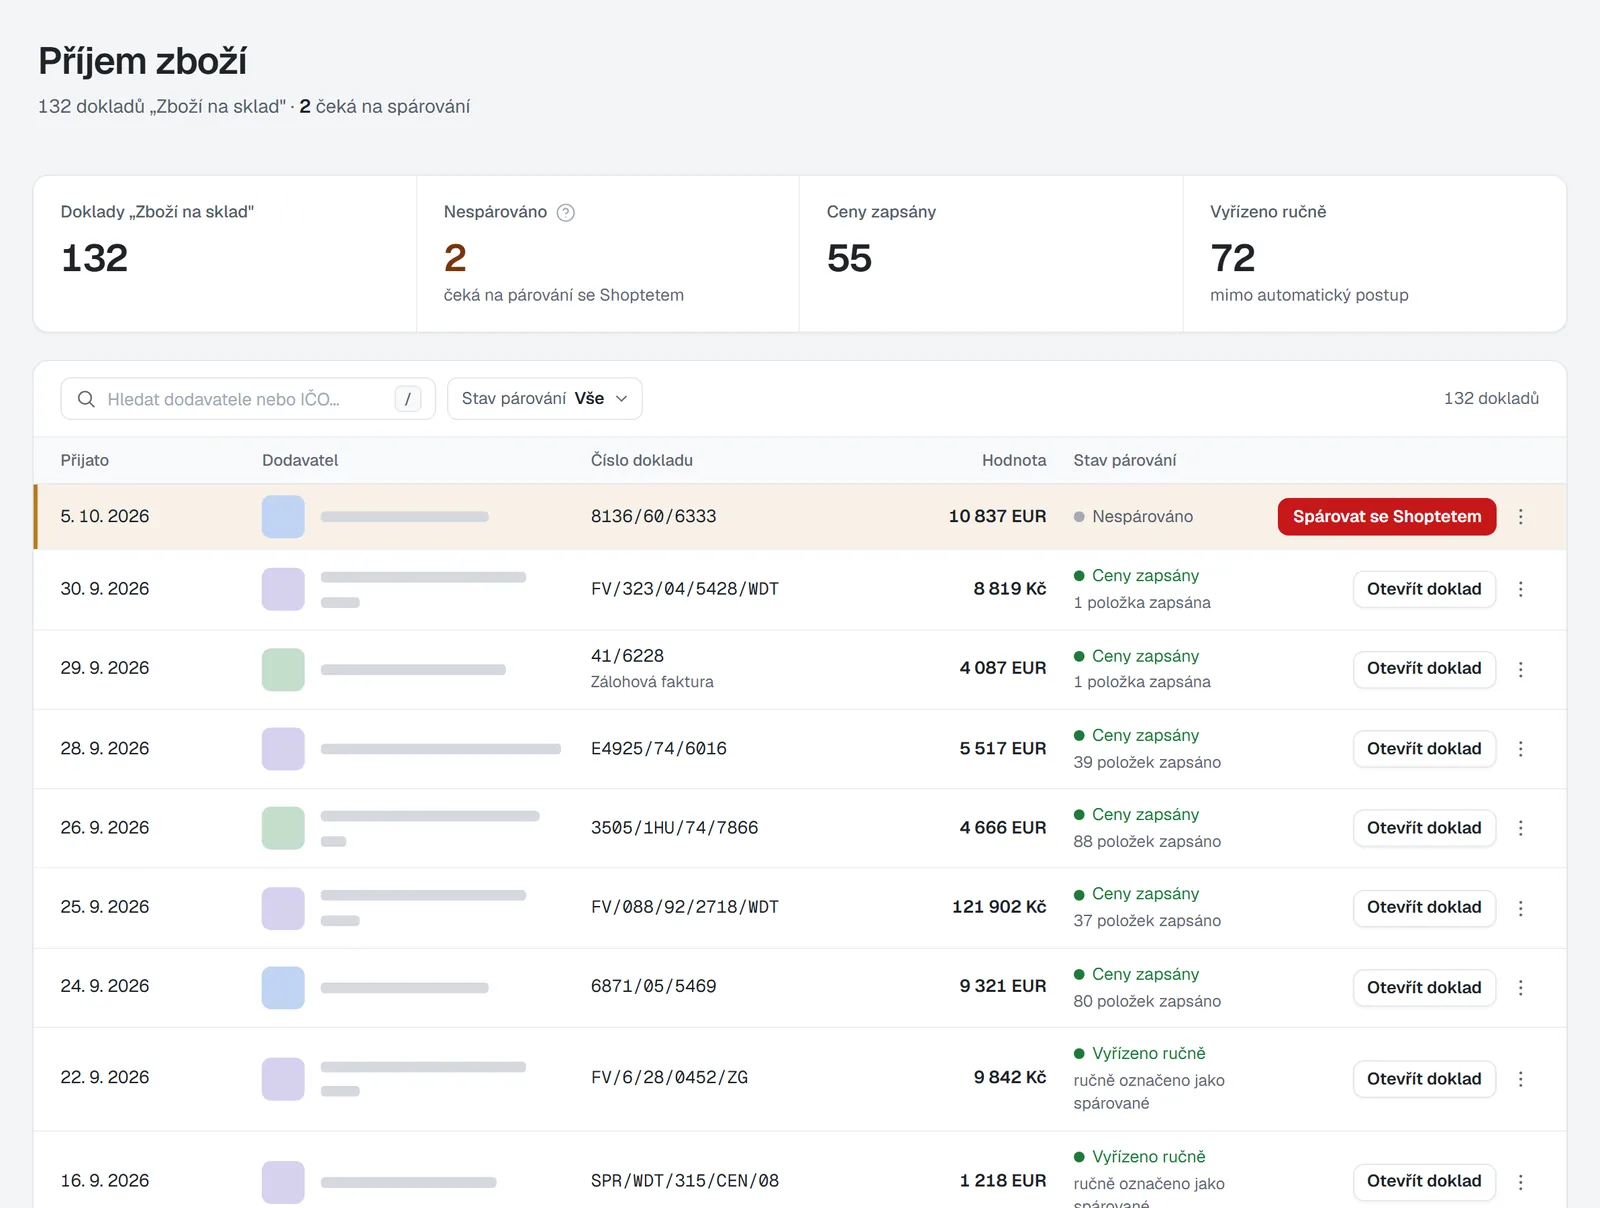Open more options for document FV/088/92/2718/WDT

tap(1521, 908)
